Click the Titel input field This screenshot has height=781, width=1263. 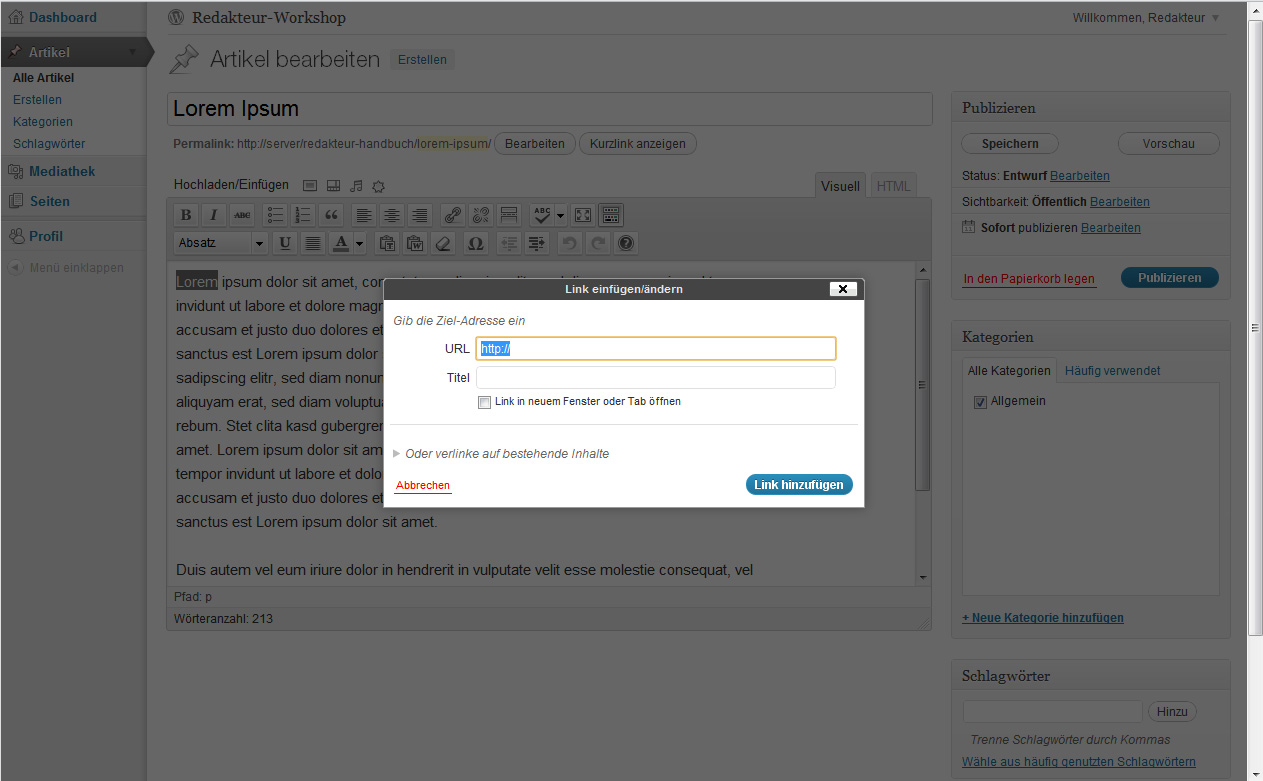[655, 377]
